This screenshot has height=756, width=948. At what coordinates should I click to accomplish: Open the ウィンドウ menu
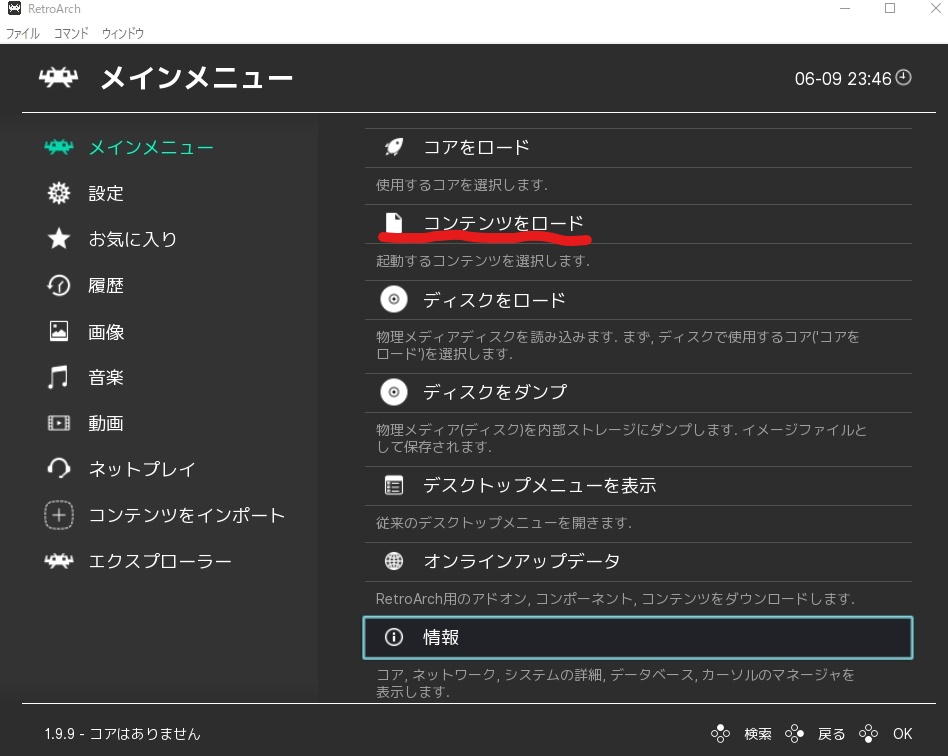123,33
